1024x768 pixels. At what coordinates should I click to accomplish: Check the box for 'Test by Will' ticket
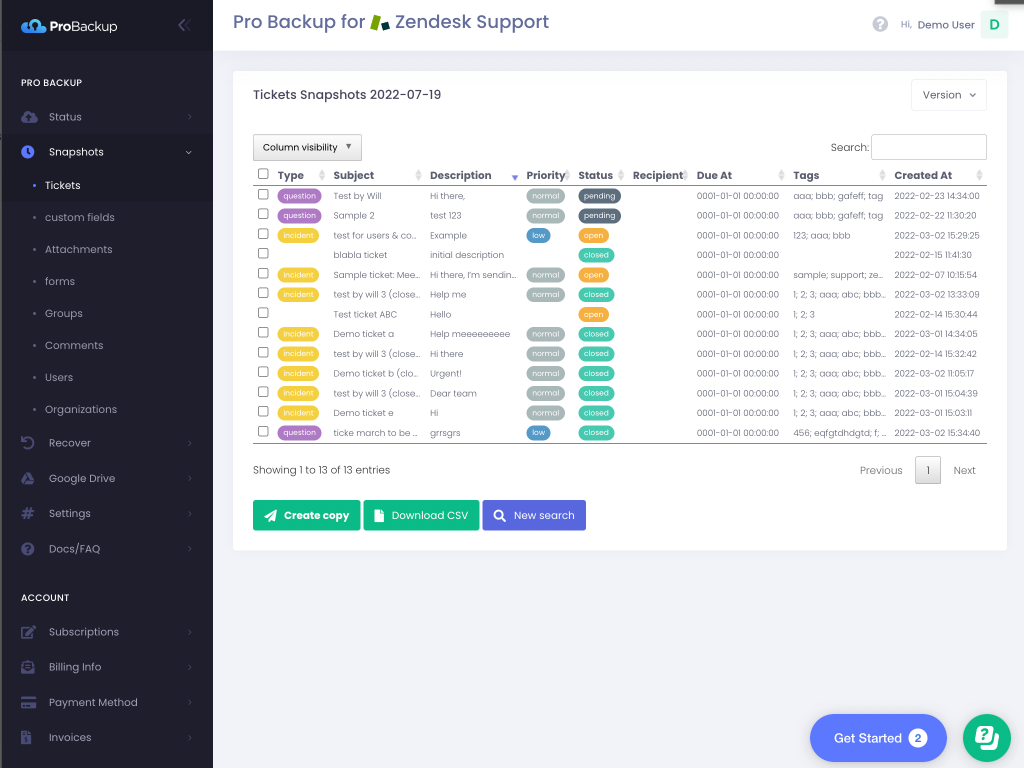click(x=263, y=195)
